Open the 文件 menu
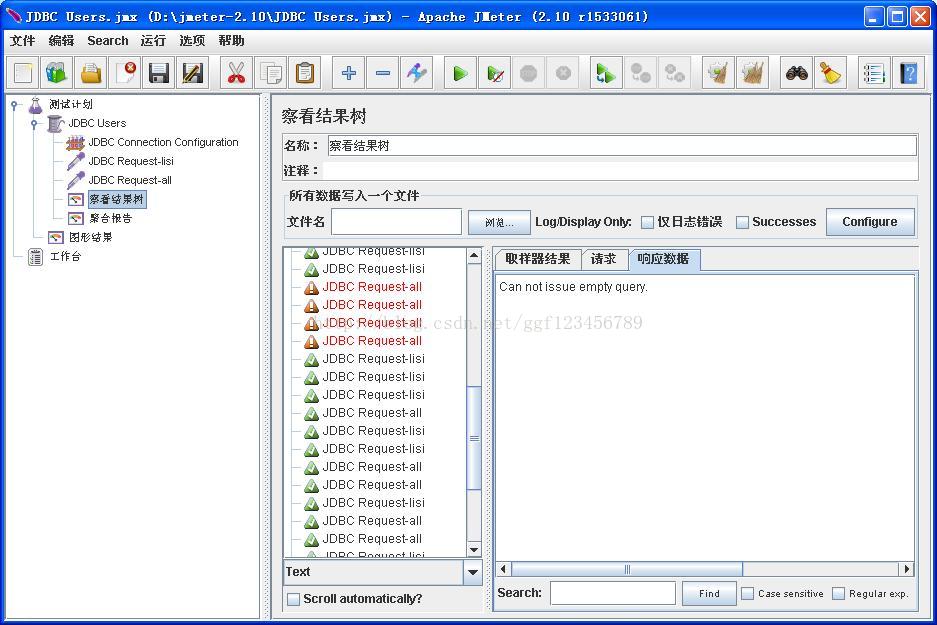Viewport: 937px width, 625px height. coord(22,41)
